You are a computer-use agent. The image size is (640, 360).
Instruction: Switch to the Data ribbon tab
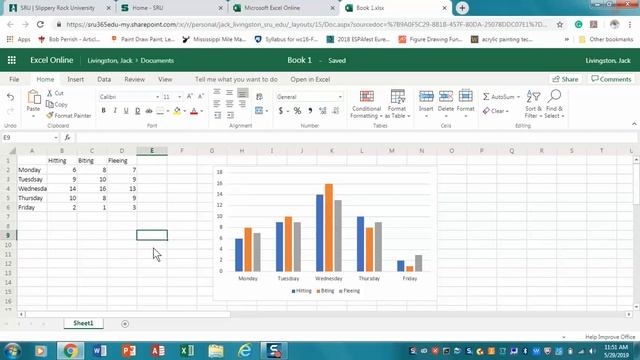point(104,79)
